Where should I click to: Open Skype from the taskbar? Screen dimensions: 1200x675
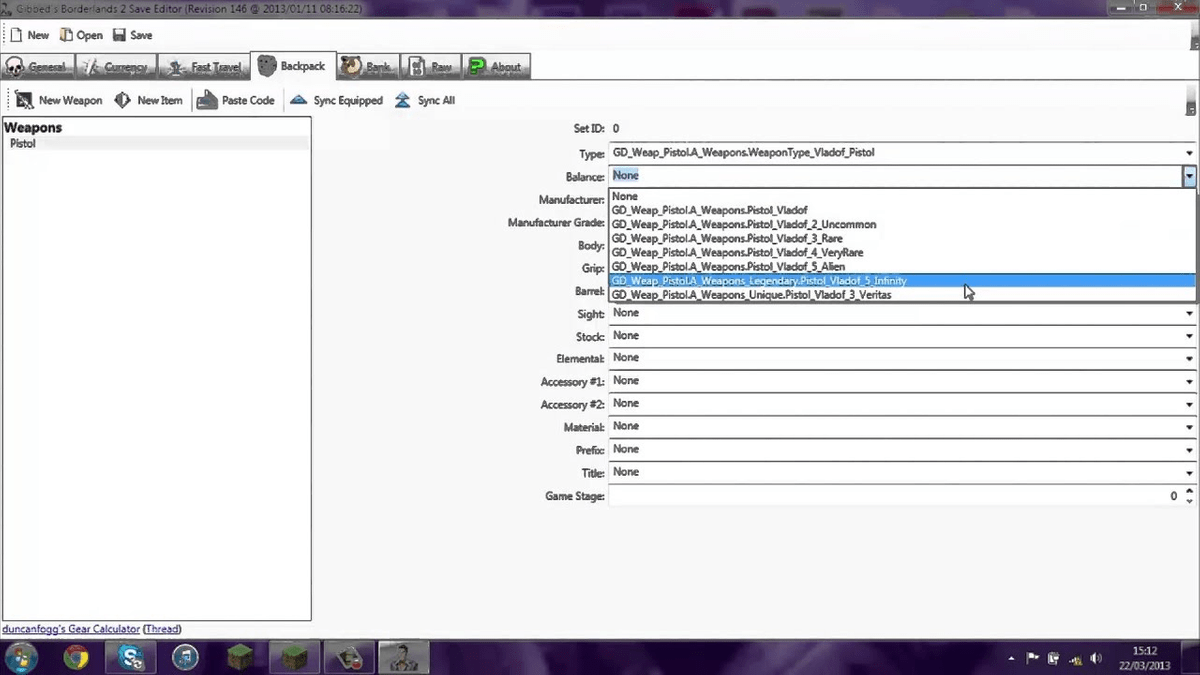(x=131, y=657)
